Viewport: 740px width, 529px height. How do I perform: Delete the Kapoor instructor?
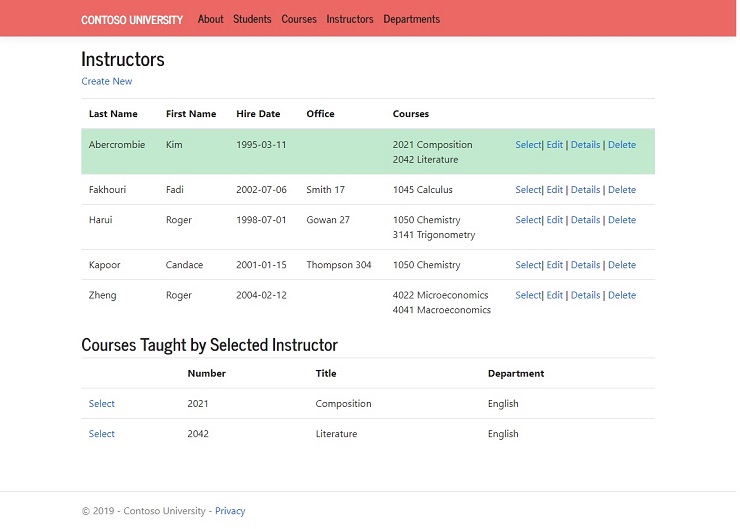point(622,265)
